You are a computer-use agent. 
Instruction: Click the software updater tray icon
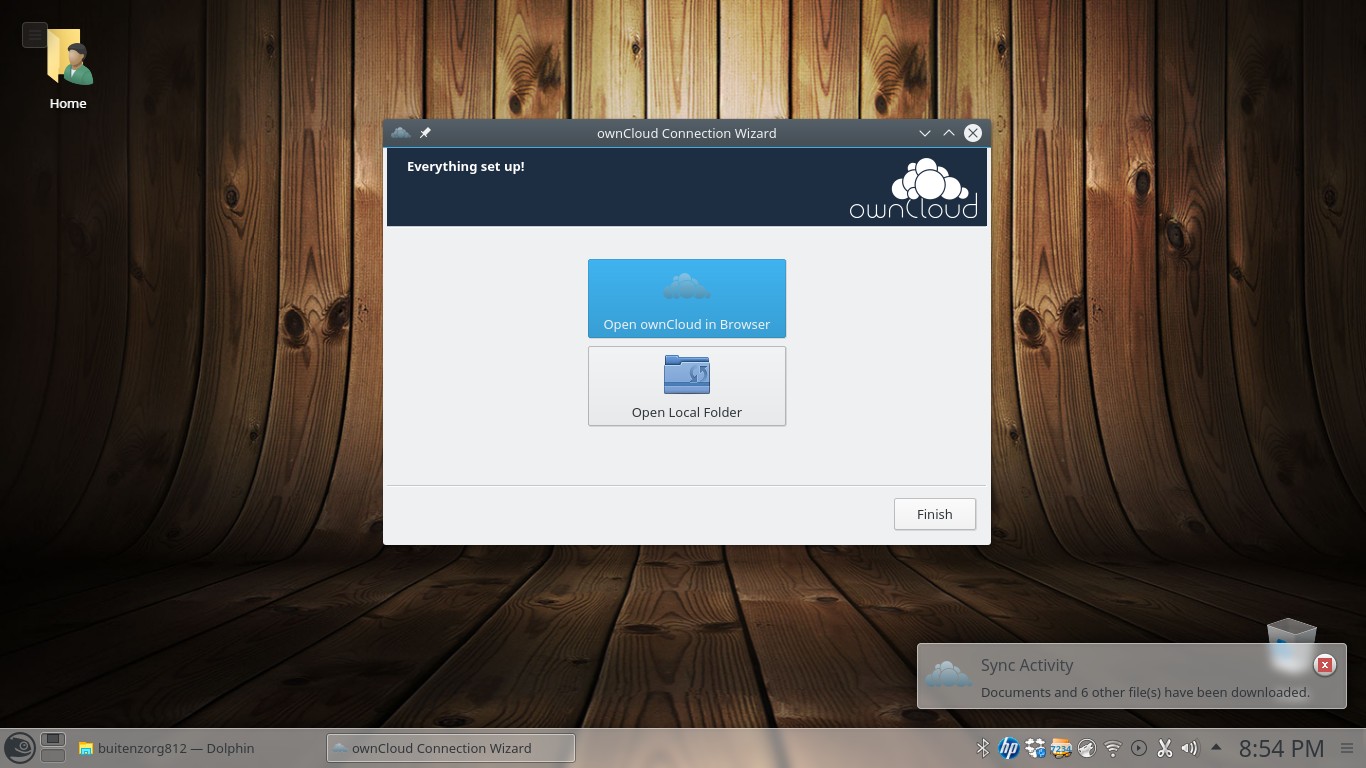(1035, 748)
